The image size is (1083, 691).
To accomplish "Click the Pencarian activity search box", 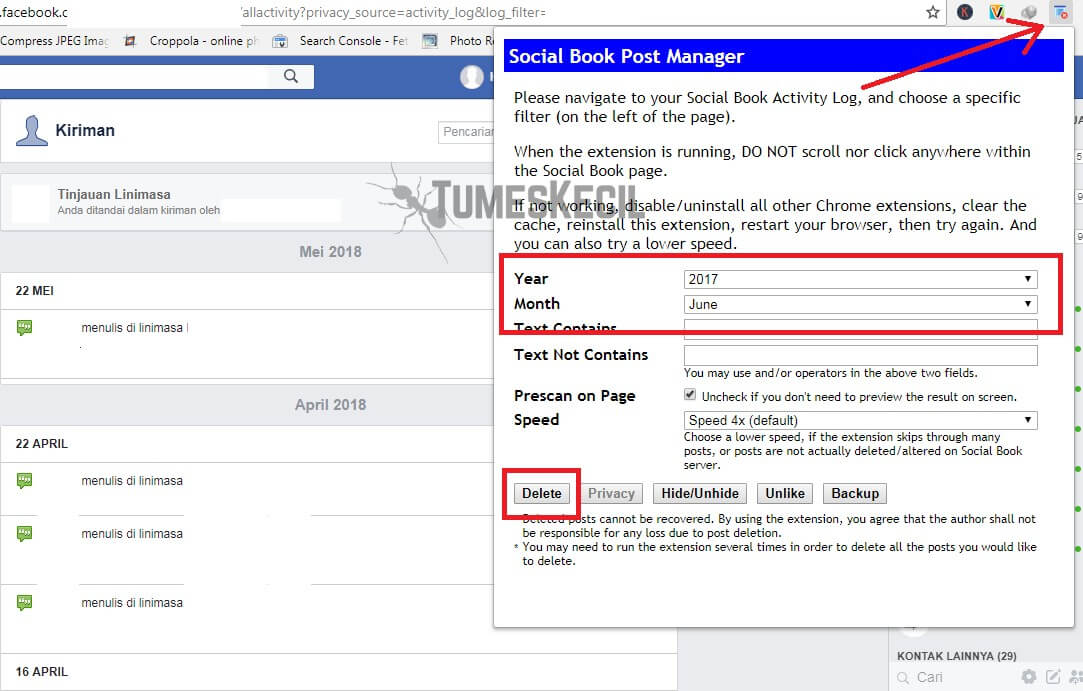I will point(466,132).
